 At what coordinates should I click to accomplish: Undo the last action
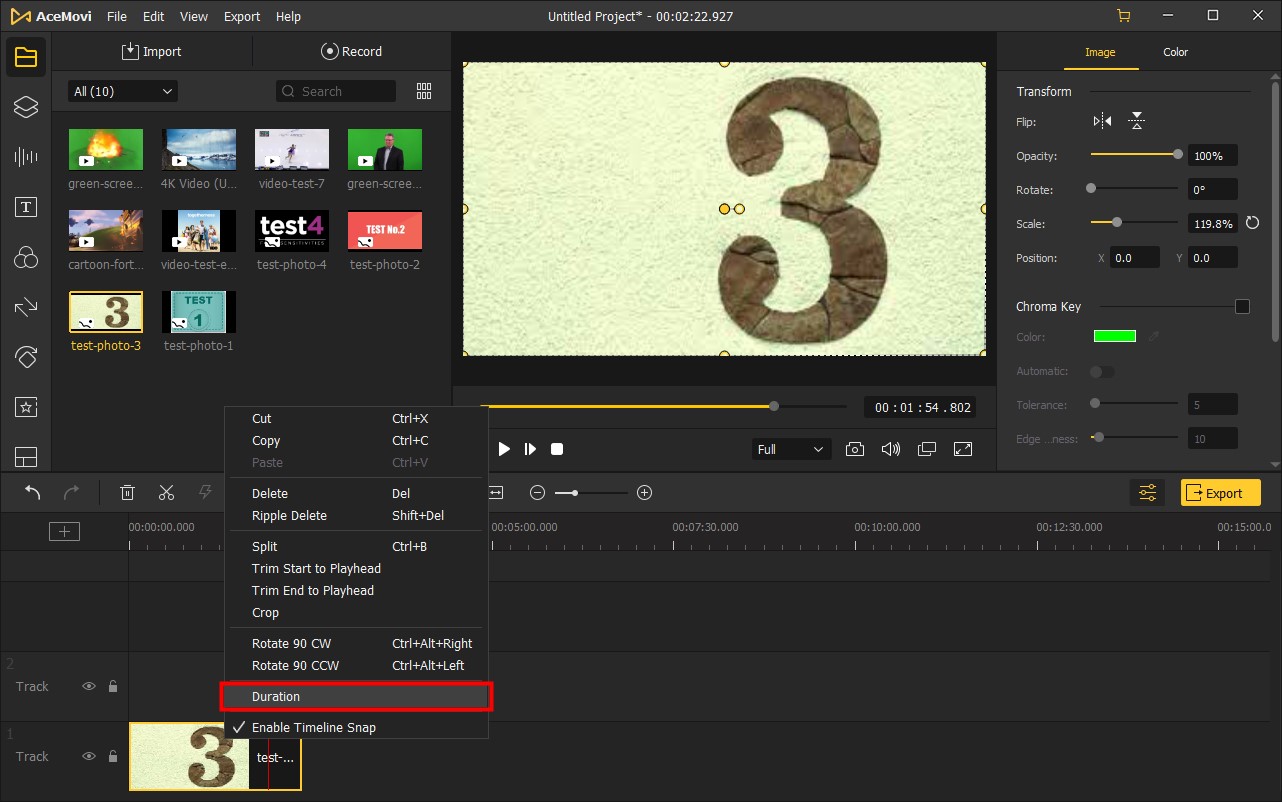pos(32,492)
